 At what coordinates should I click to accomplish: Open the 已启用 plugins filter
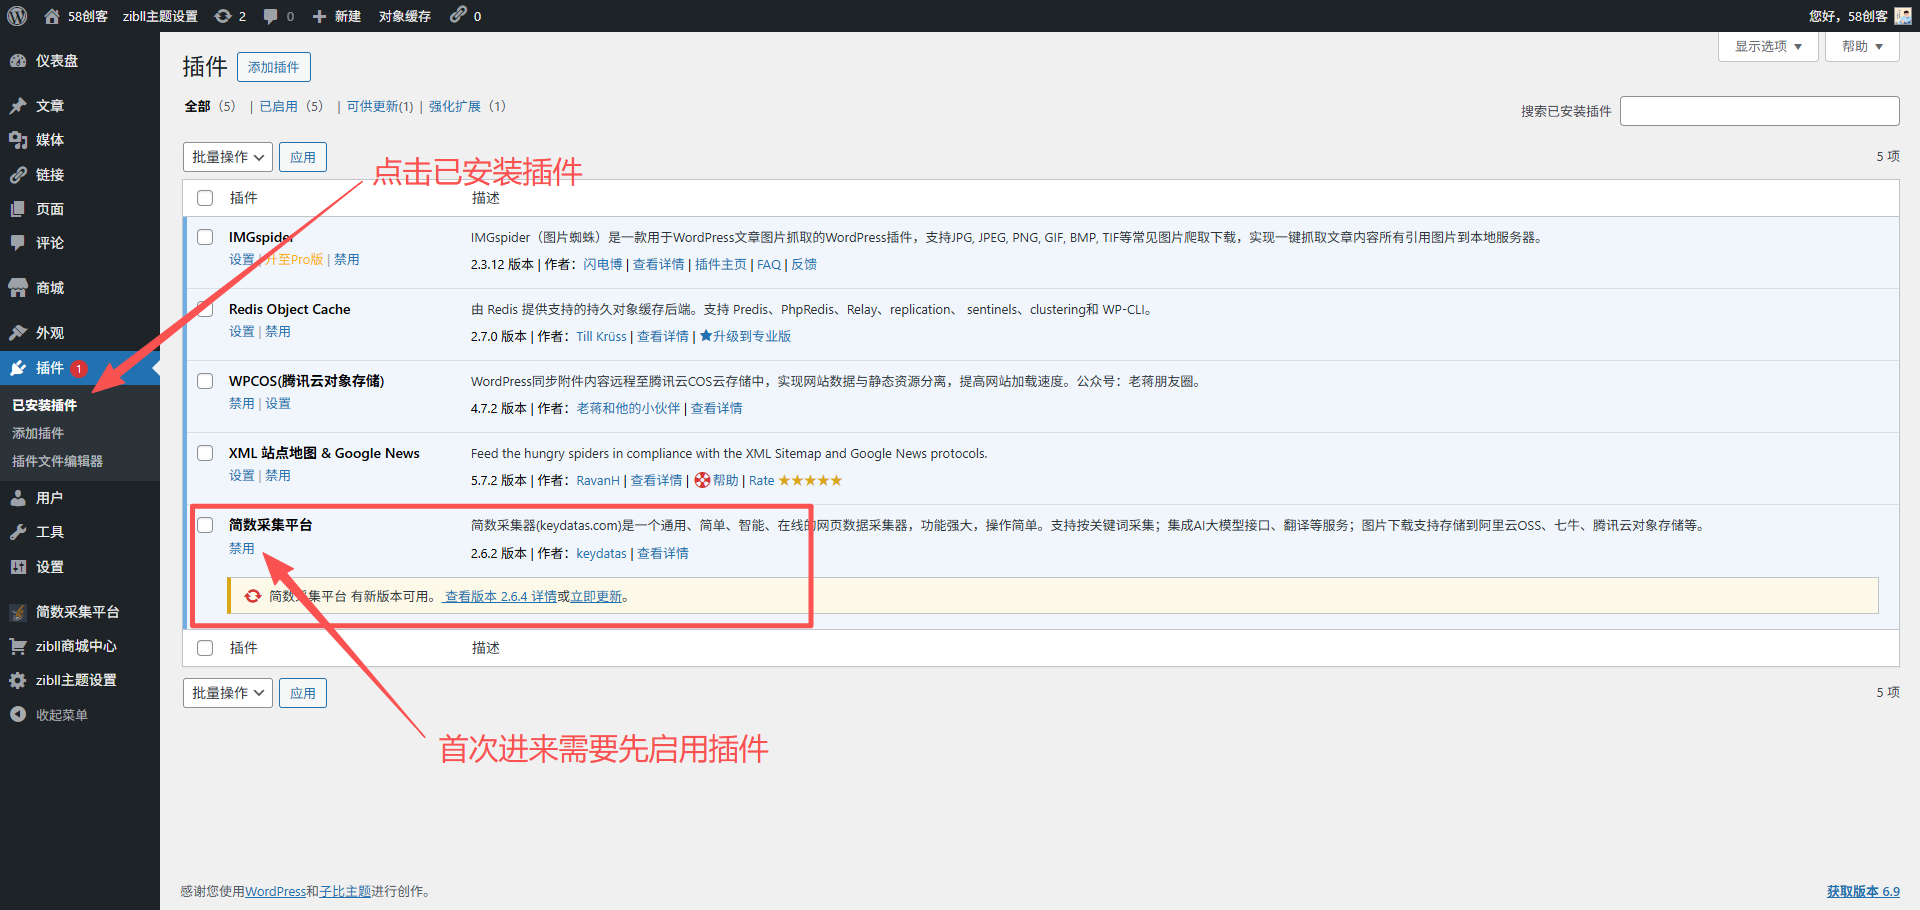click(x=280, y=106)
